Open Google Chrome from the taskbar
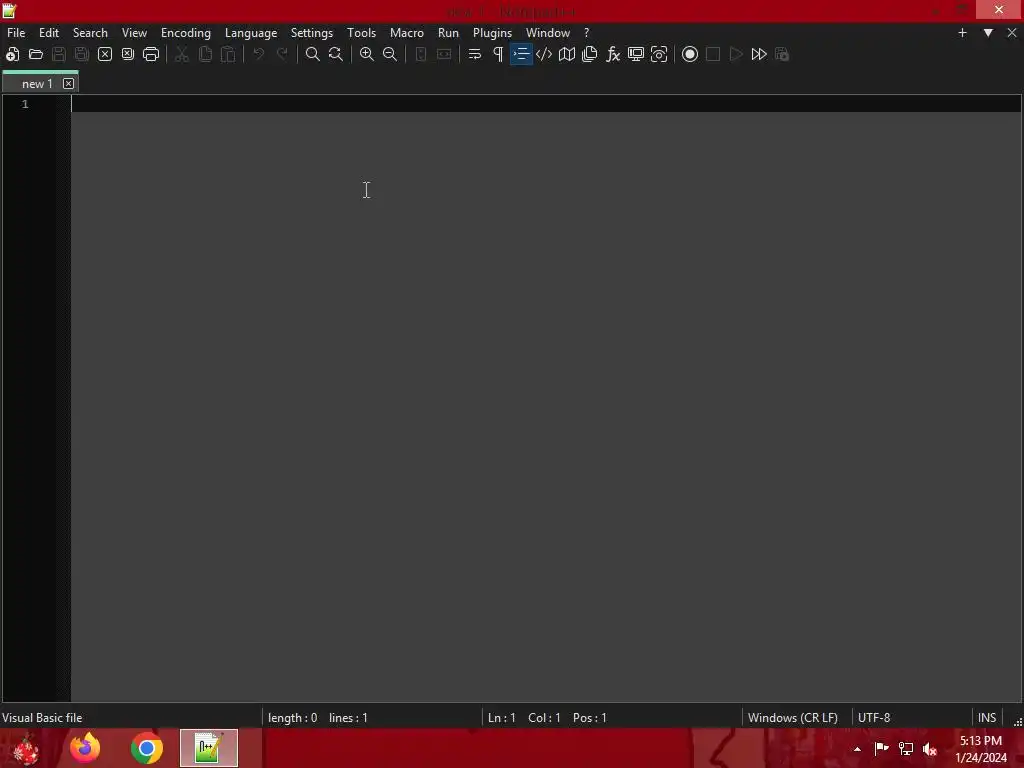Screen dimensions: 1024x768 pos(147,748)
